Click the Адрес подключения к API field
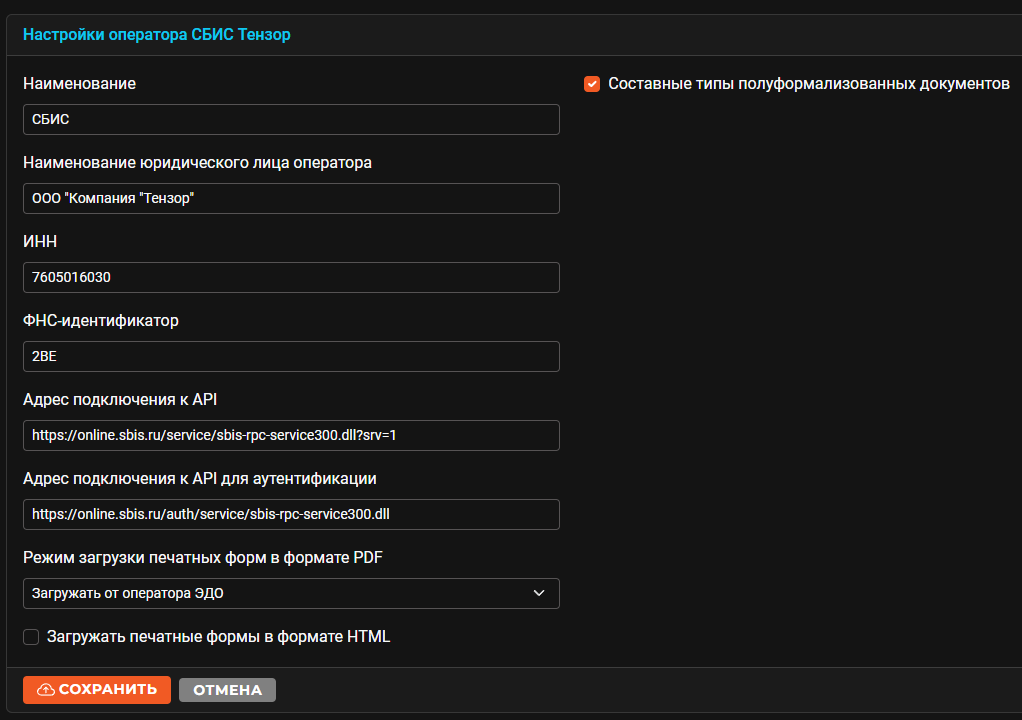This screenshot has height=720, width=1022. pyautogui.click(x=291, y=435)
